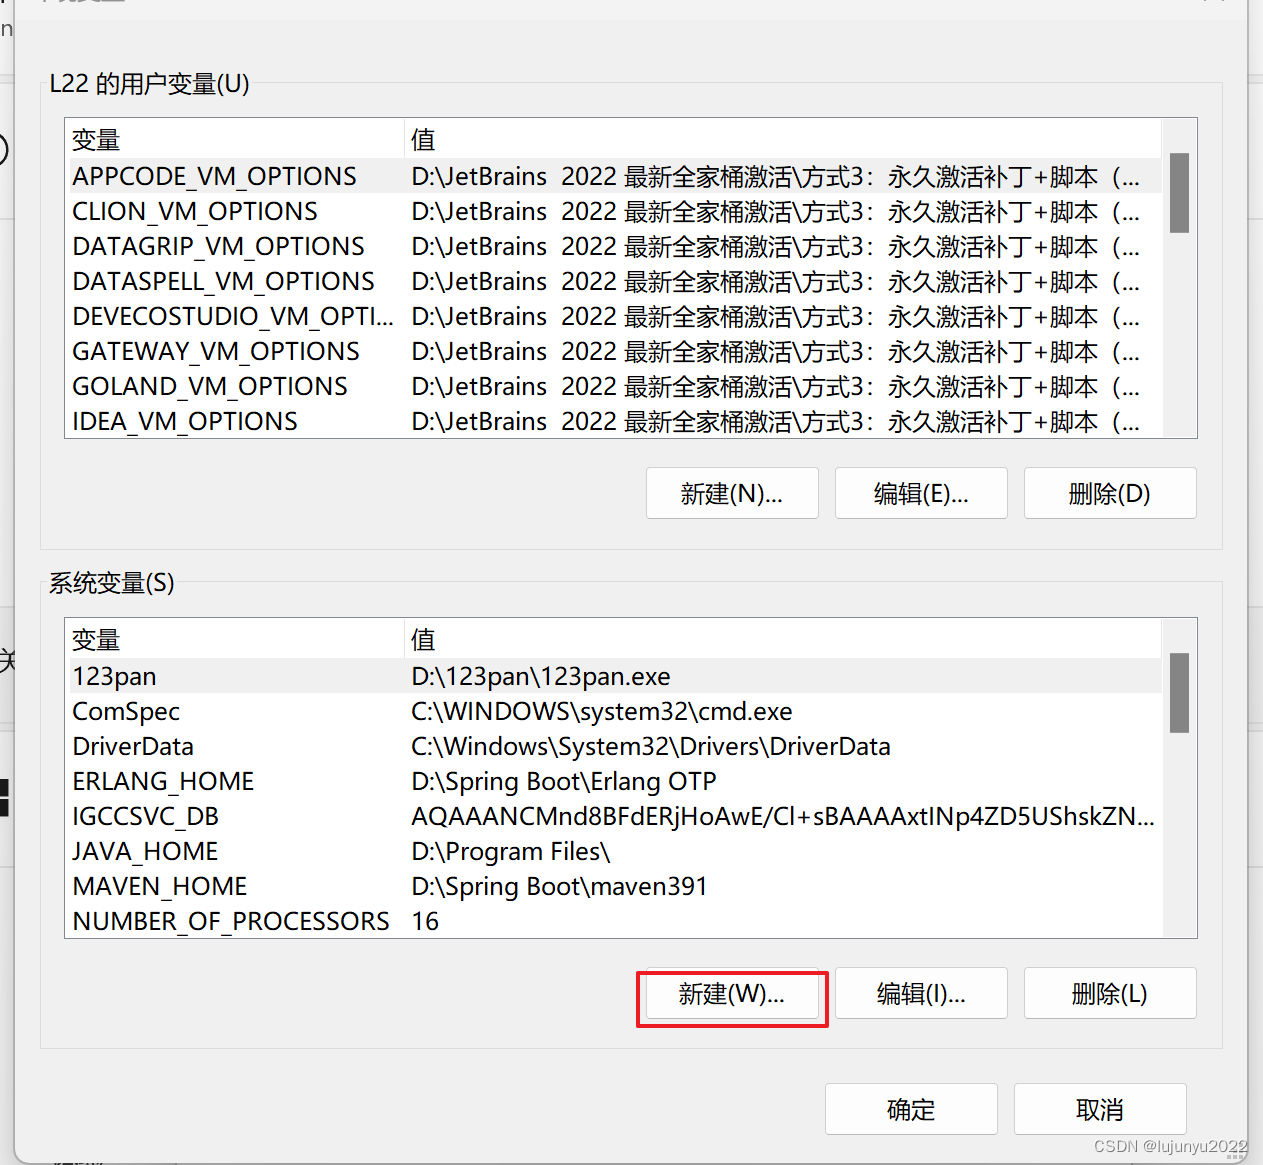1263x1165 pixels.
Task: Select the DriverData system variable
Action: pyautogui.click(x=613, y=746)
